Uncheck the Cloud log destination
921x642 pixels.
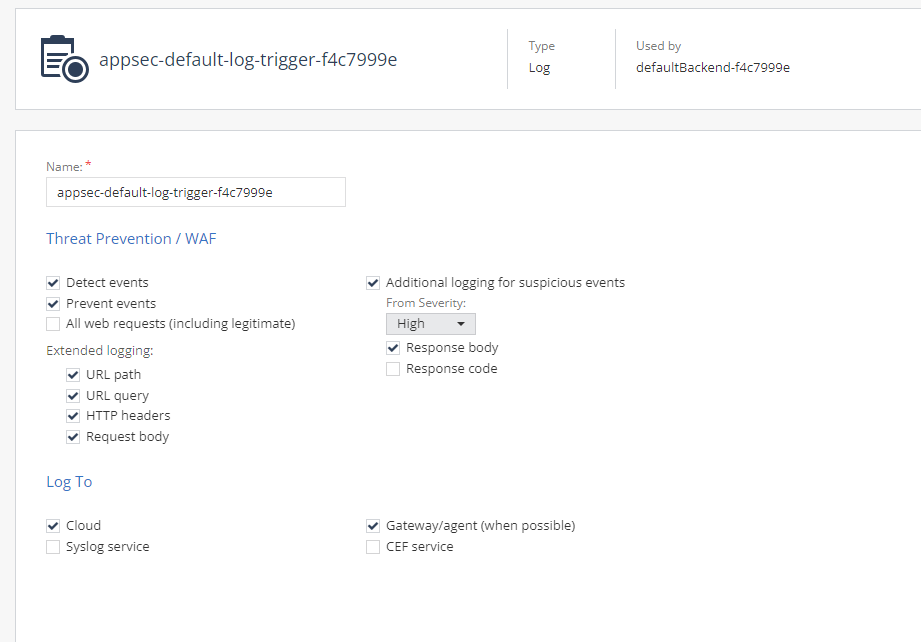(53, 526)
